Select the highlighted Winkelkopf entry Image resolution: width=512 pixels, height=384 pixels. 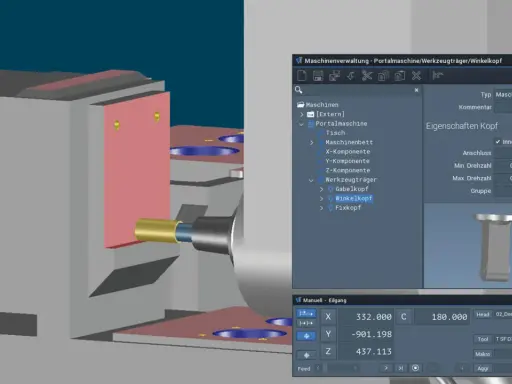click(x=354, y=198)
